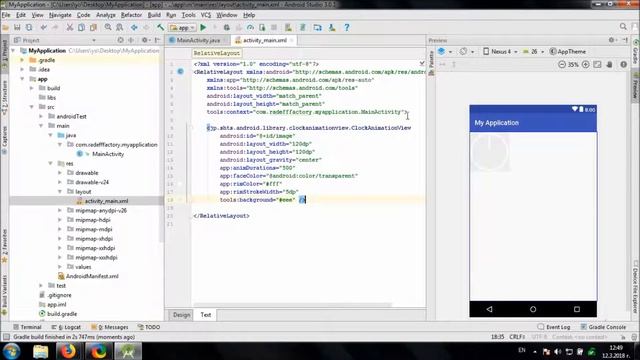Click AppTheme theme selector
The height and width of the screenshot is (360, 640).
tap(568, 51)
